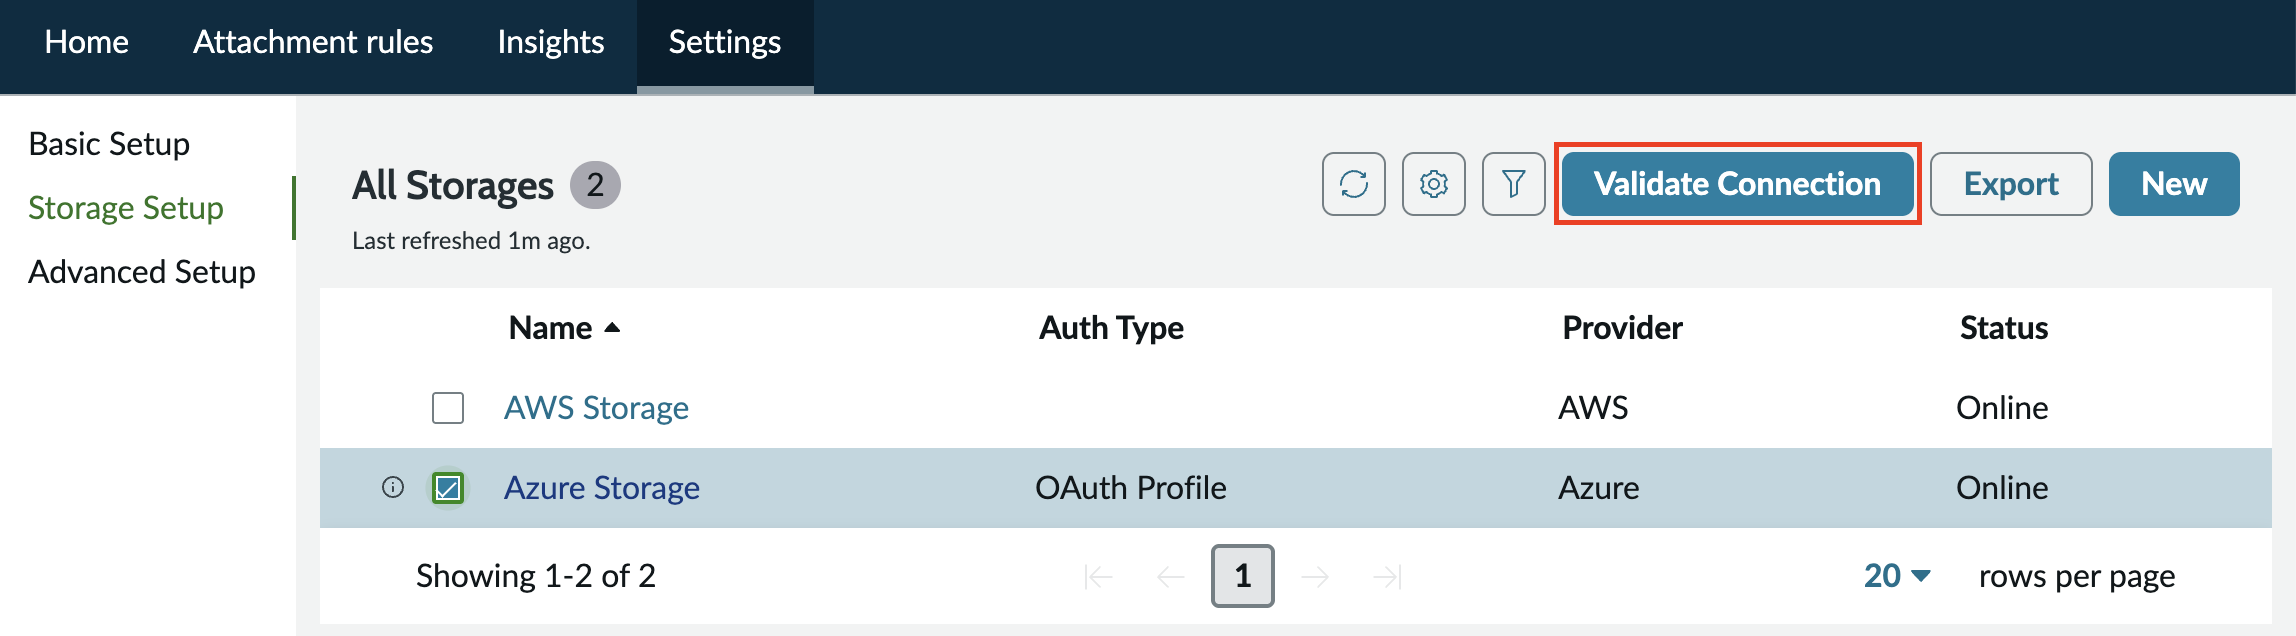Click info icon beside Azure Storage row

click(393, 487)
